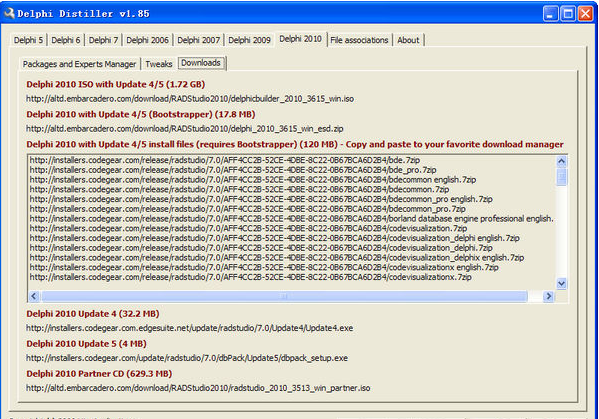The height and width of the screenshot is (419, 599).
Task: Open the File associations tab
Action: tap(359, 40)
